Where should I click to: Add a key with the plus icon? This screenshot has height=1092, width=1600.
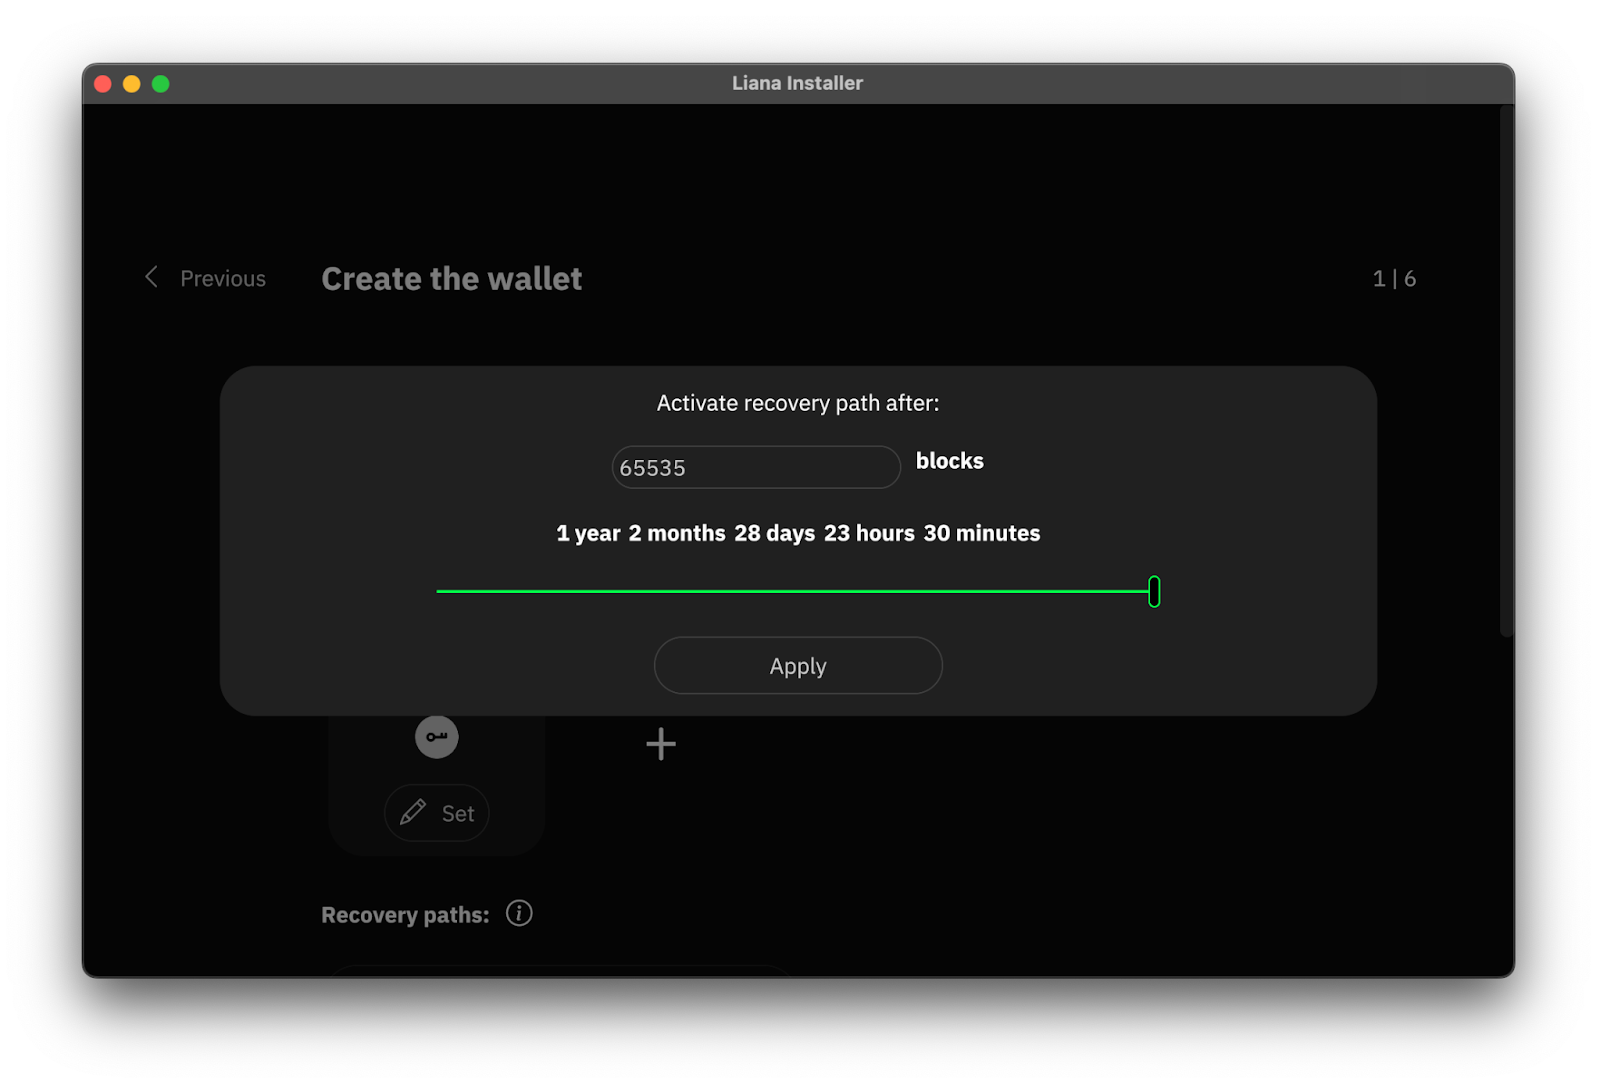(x=660, y=744)
